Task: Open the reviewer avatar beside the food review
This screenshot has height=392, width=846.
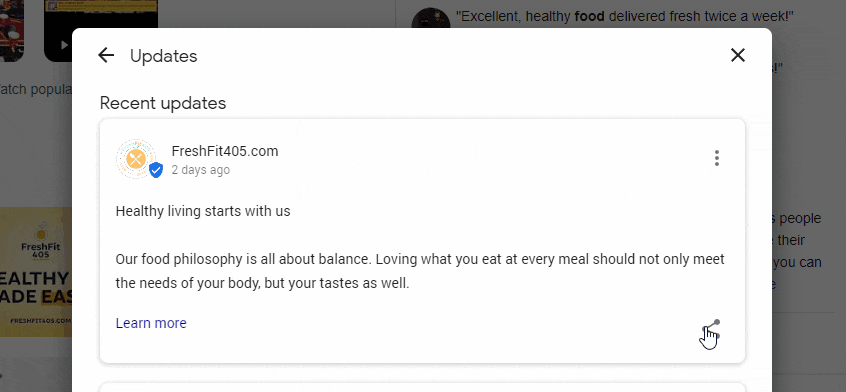Action: click(431, 19)
